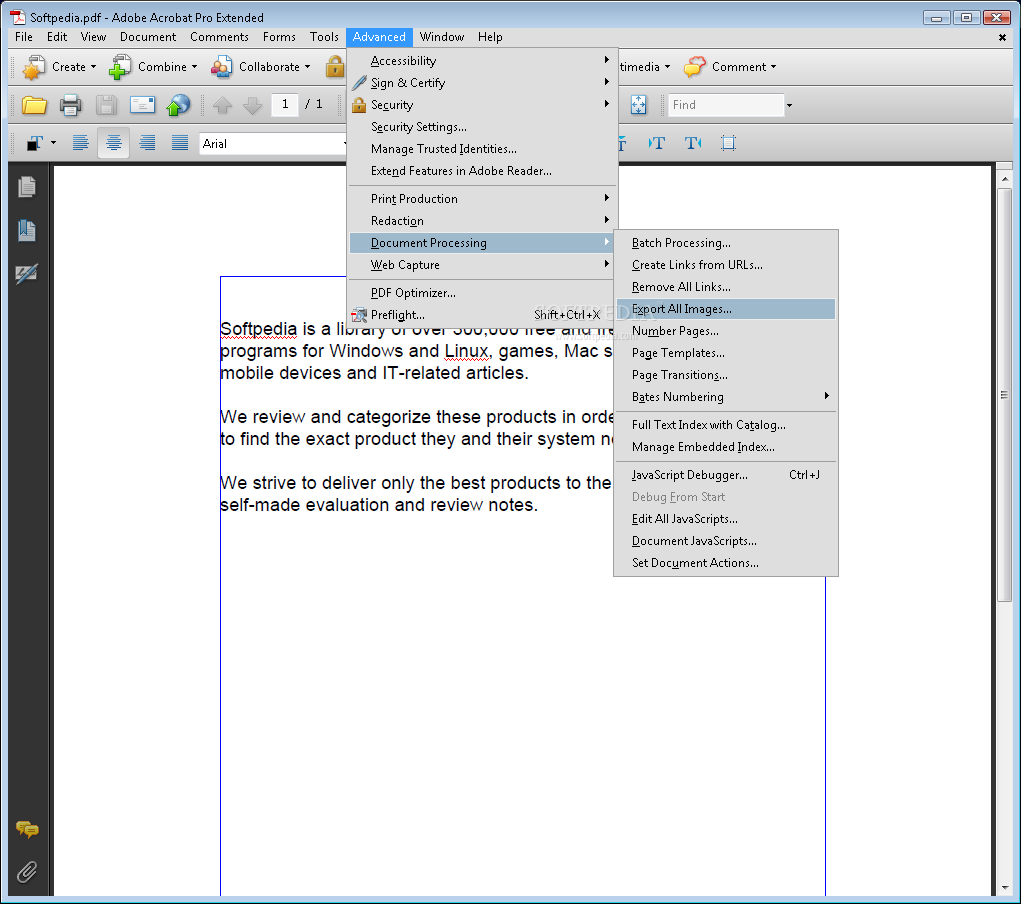This screenshot has width=1021, height=904.
Task: Choose Full Text Index with Catalog
Action: (725, 425)
